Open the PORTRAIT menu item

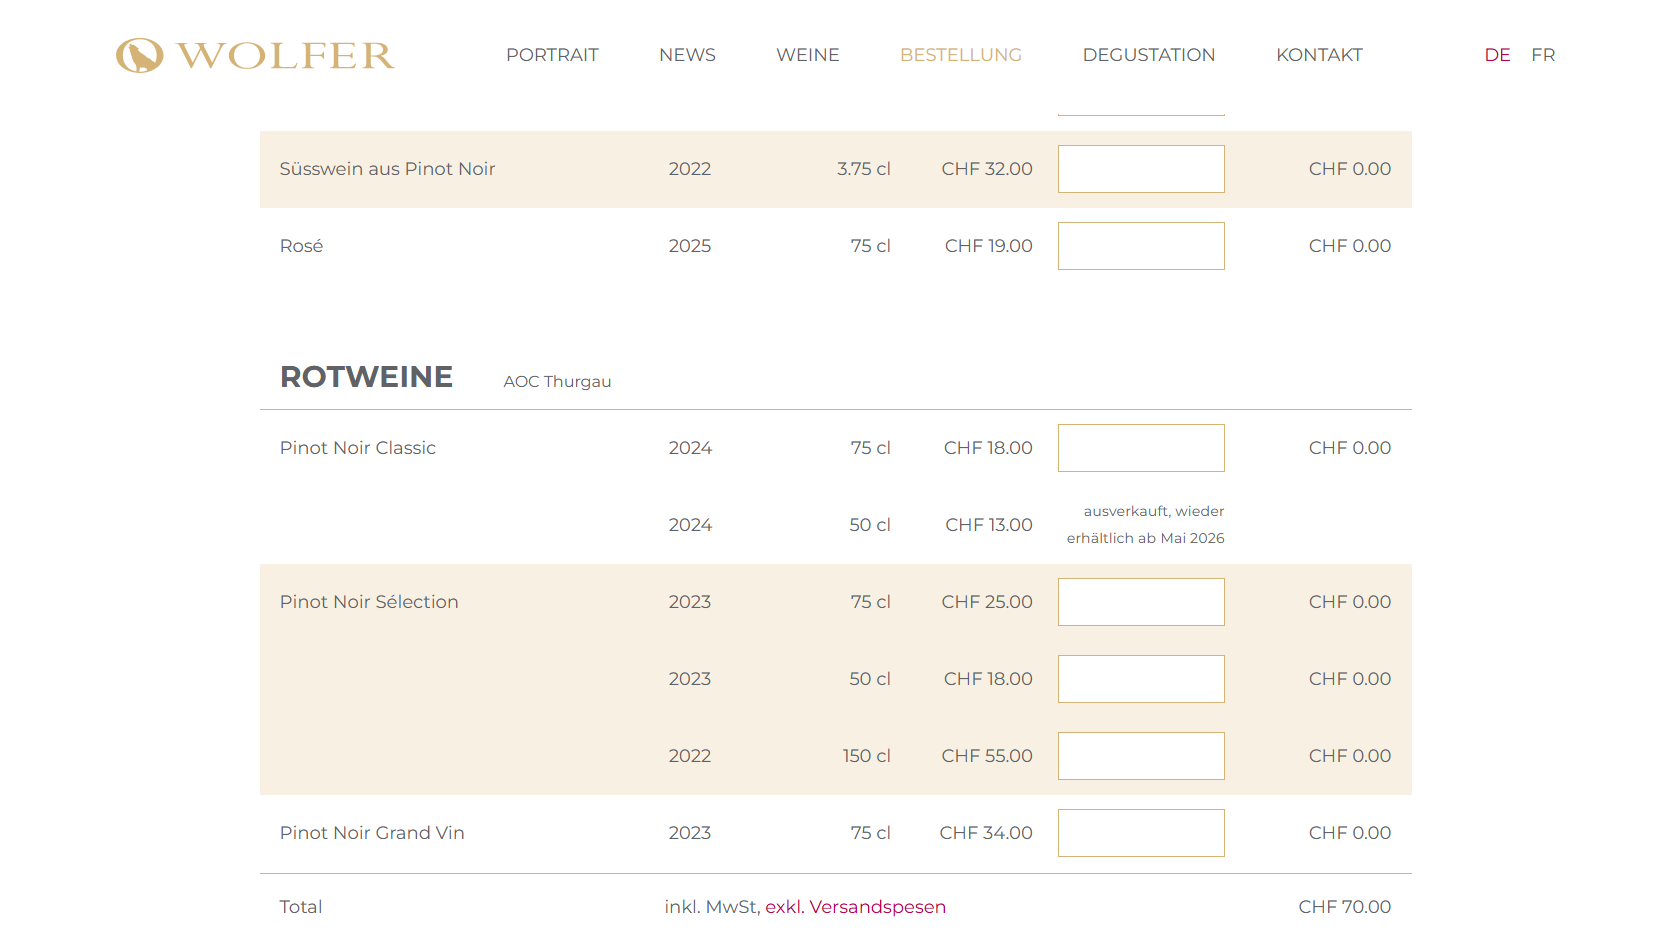[x=552, y=55]
